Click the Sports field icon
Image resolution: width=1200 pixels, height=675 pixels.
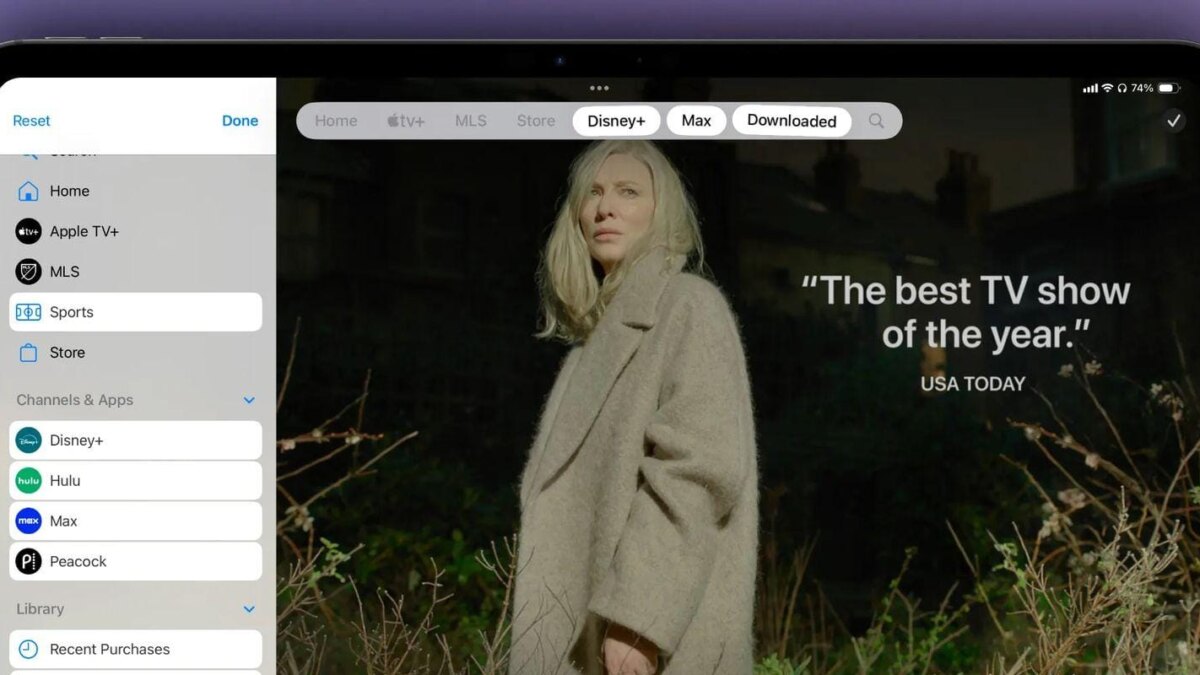coord(28,312)
